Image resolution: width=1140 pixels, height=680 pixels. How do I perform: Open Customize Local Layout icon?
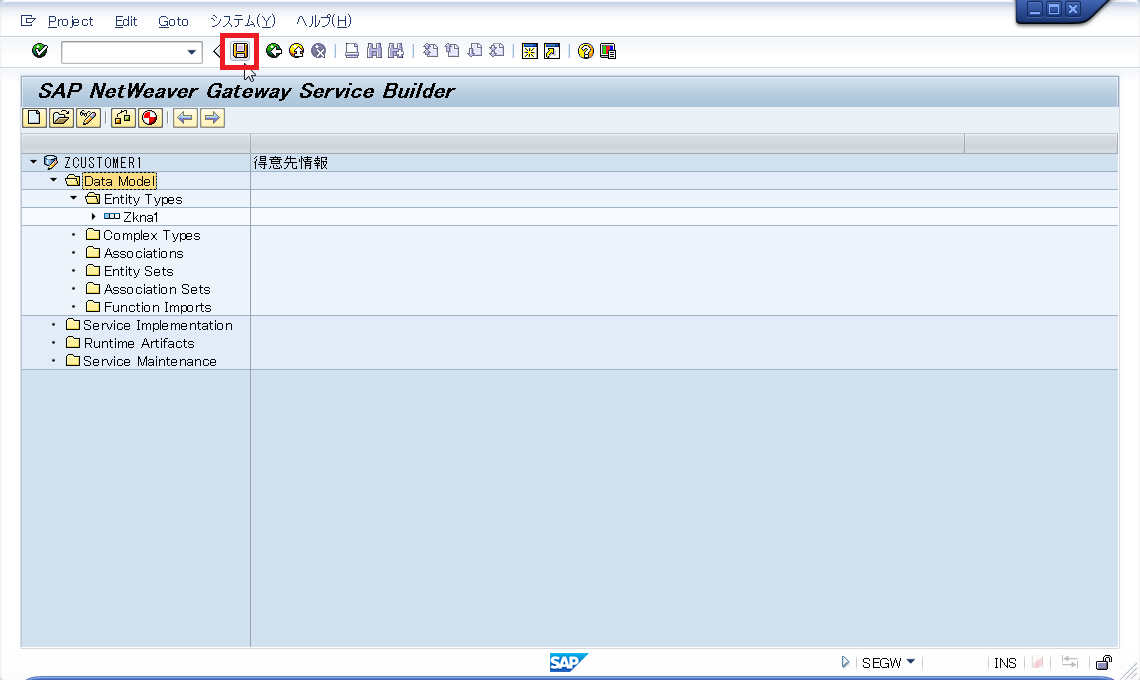tap(608, 51)
